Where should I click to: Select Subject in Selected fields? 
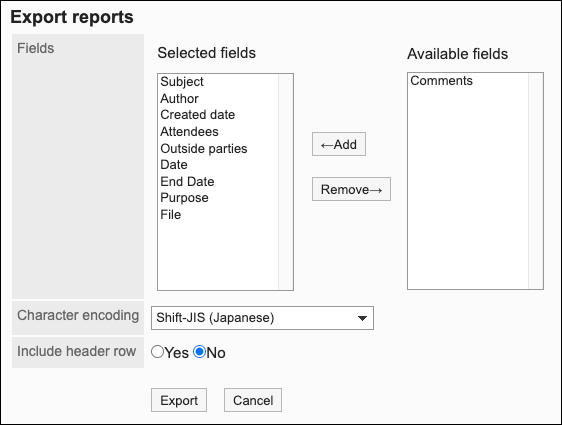218,82
